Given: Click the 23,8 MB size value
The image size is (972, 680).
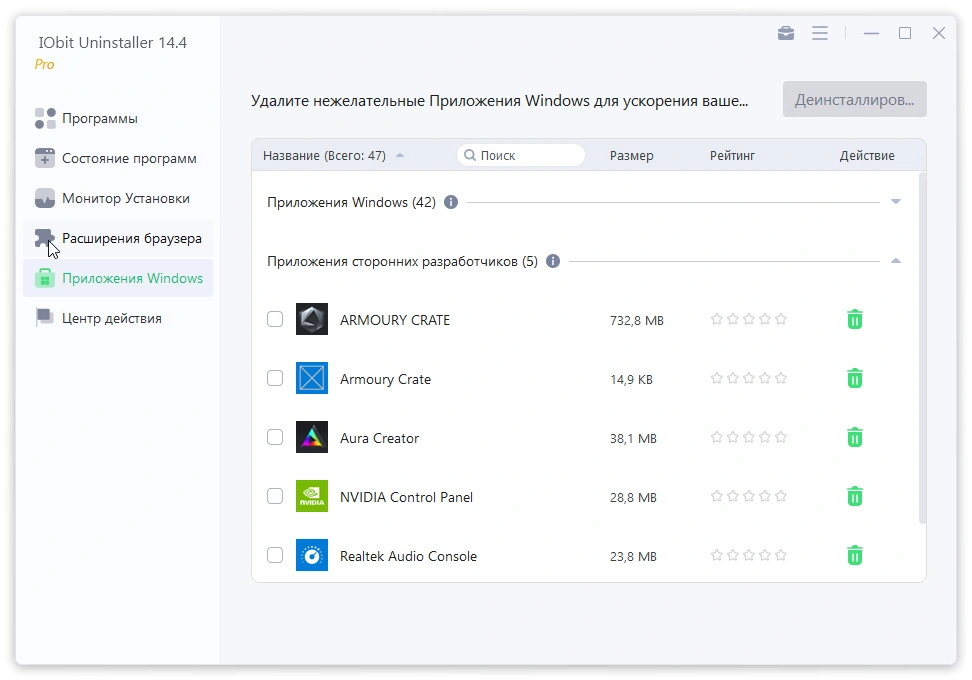Looking at the screenshot, I should tap(633, 556).
